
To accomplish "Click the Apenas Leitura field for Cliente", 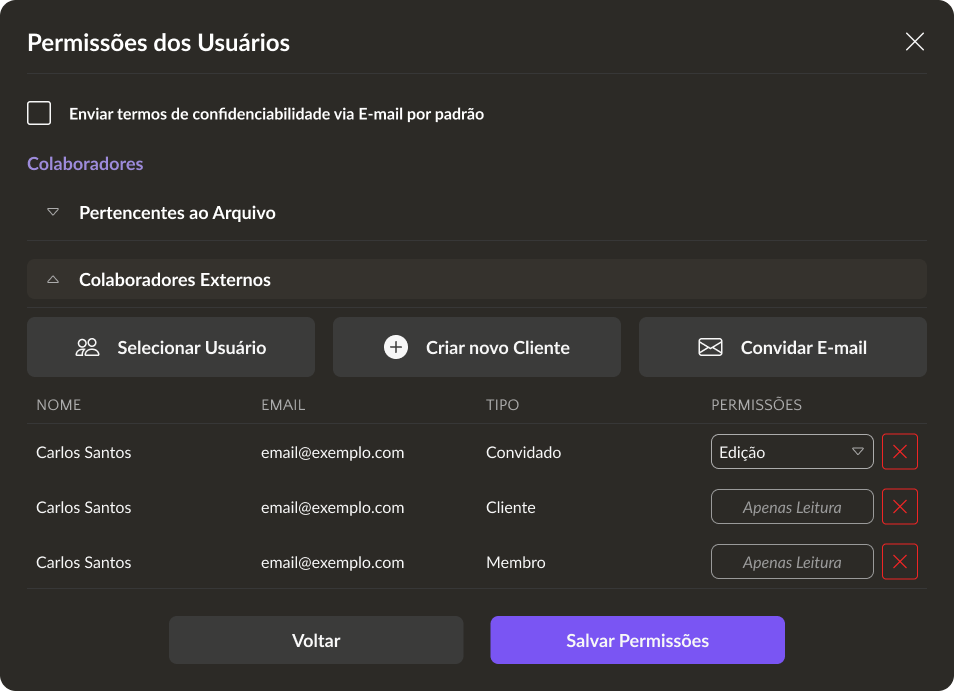I will coord(791,507).
